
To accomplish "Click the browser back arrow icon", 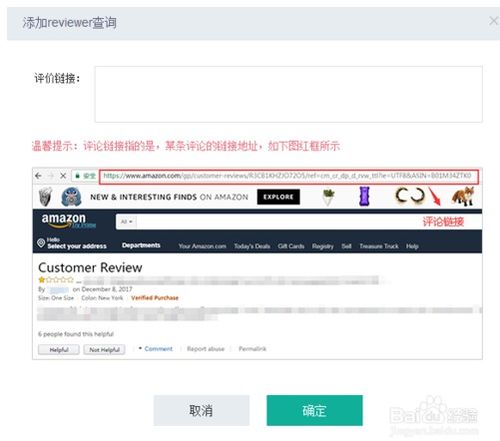I will tap(38, 176).
